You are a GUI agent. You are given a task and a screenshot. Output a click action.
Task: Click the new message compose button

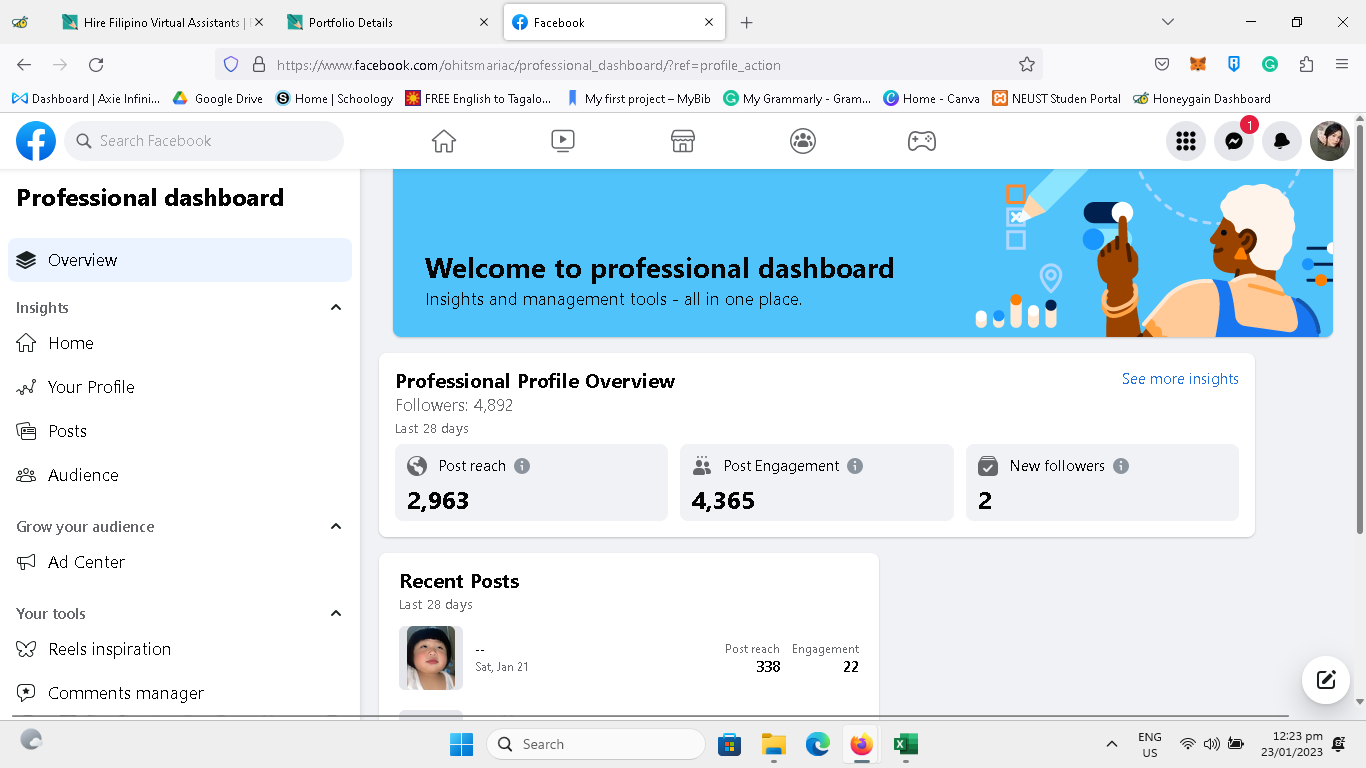point(1326,680)
